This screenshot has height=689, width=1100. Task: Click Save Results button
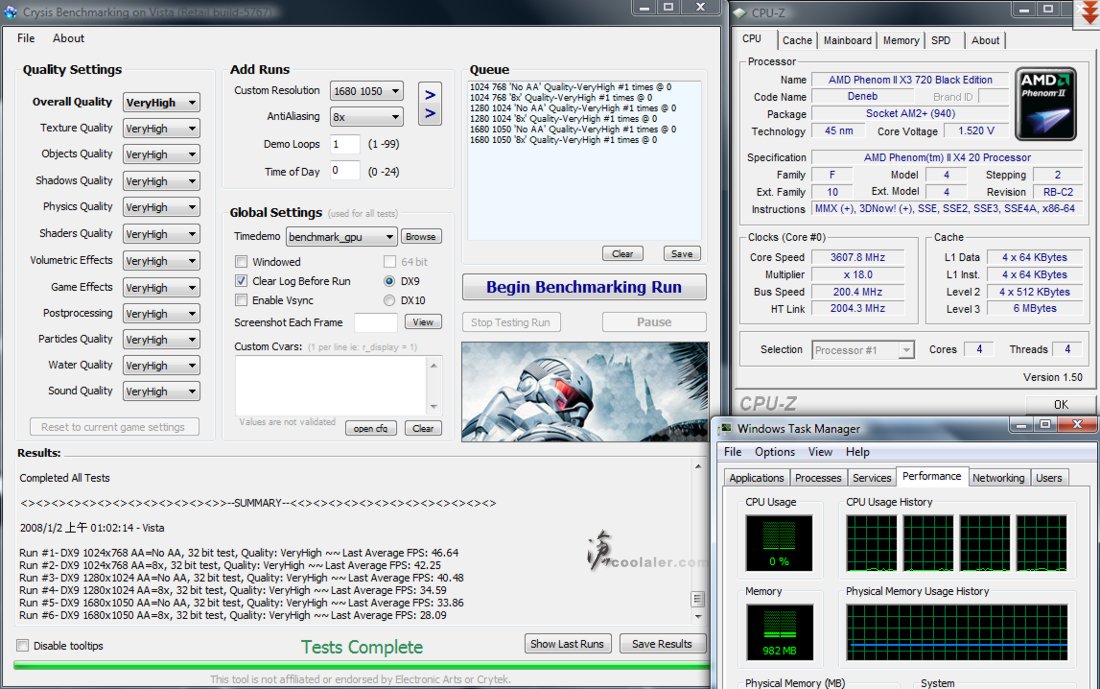662,644
